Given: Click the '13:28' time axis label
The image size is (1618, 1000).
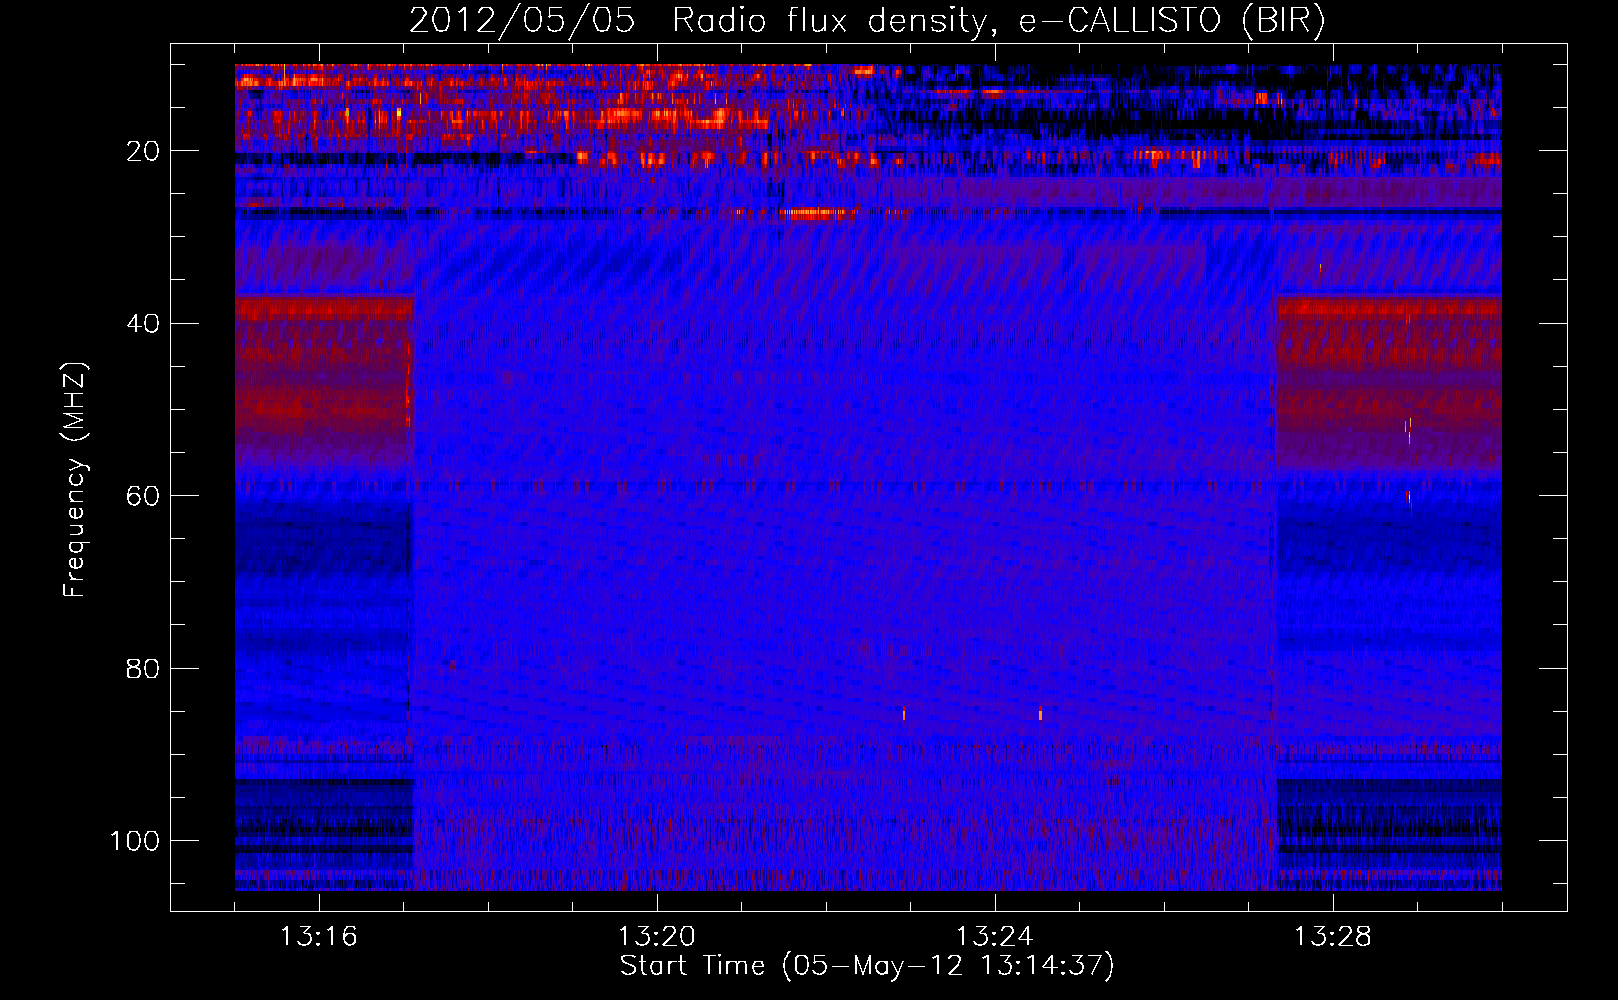Looking at the screenshot, I should pos(1333,937).
